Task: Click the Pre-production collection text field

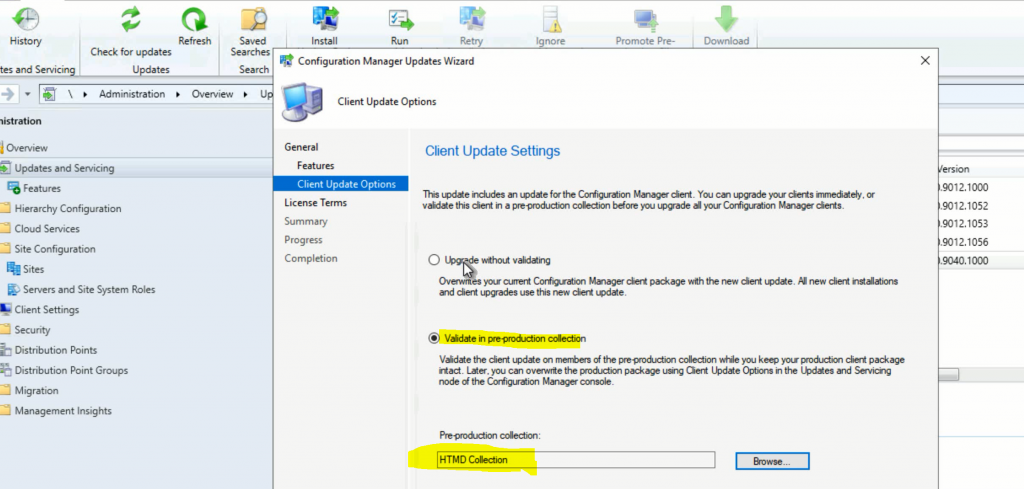Action: tap(576, 460)
